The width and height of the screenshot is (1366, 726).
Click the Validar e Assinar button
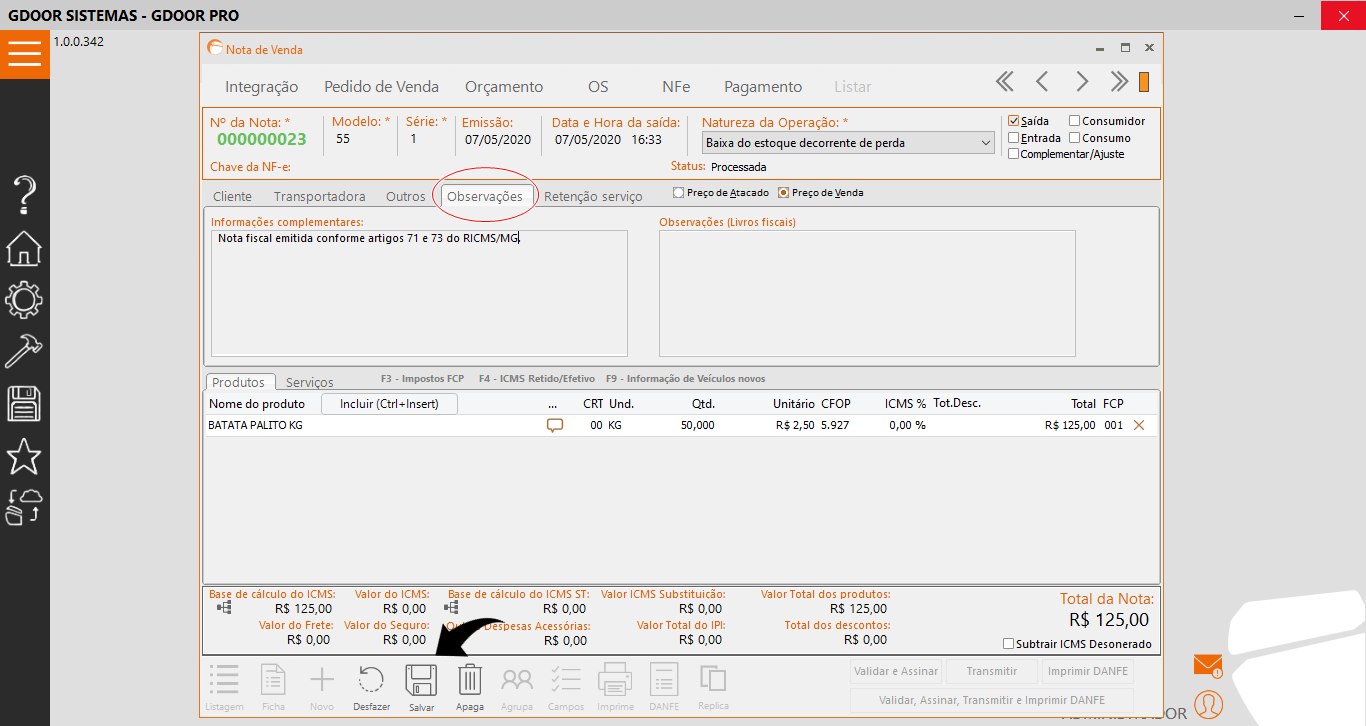click(x=895, y=672)
